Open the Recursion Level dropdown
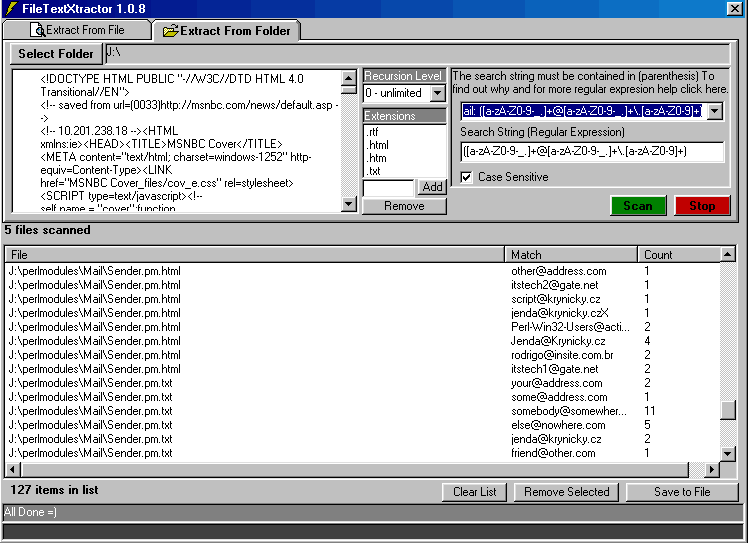This screenshot has width=748, height=543. point(437,94)
